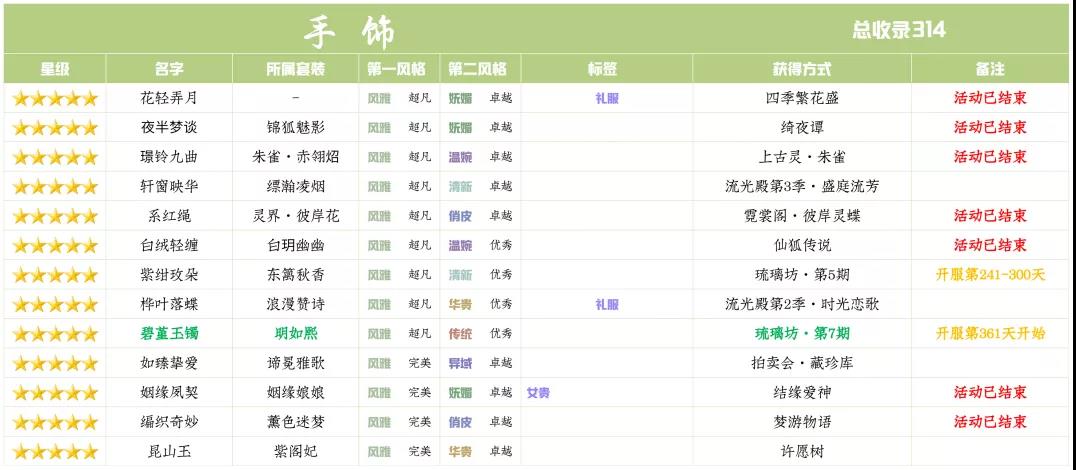Click the set name 浪漫赞诗
1076x470 pixels.
296,305
